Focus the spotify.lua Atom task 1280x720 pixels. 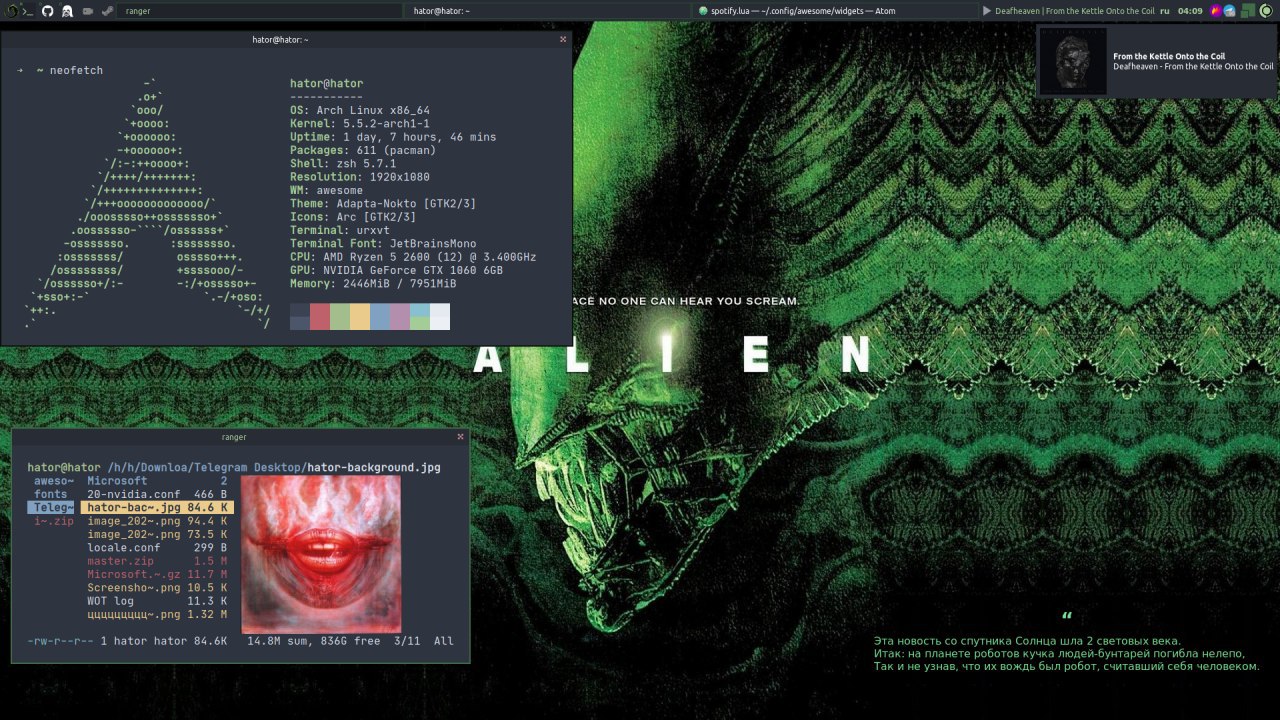point(836,11)
